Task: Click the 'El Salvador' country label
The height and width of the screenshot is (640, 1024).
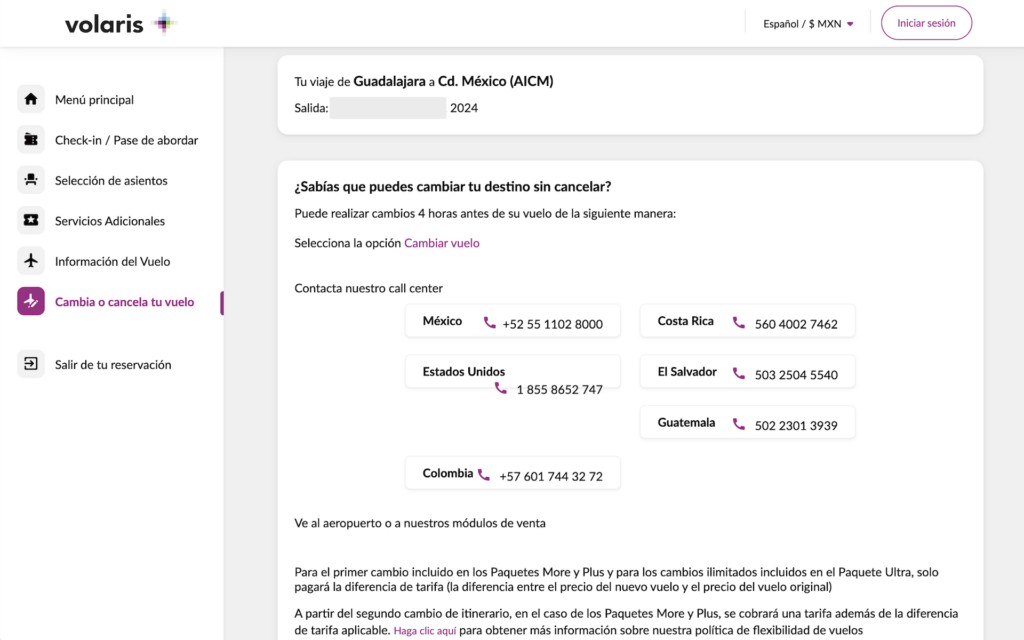Action: click(x=687, y=372)
